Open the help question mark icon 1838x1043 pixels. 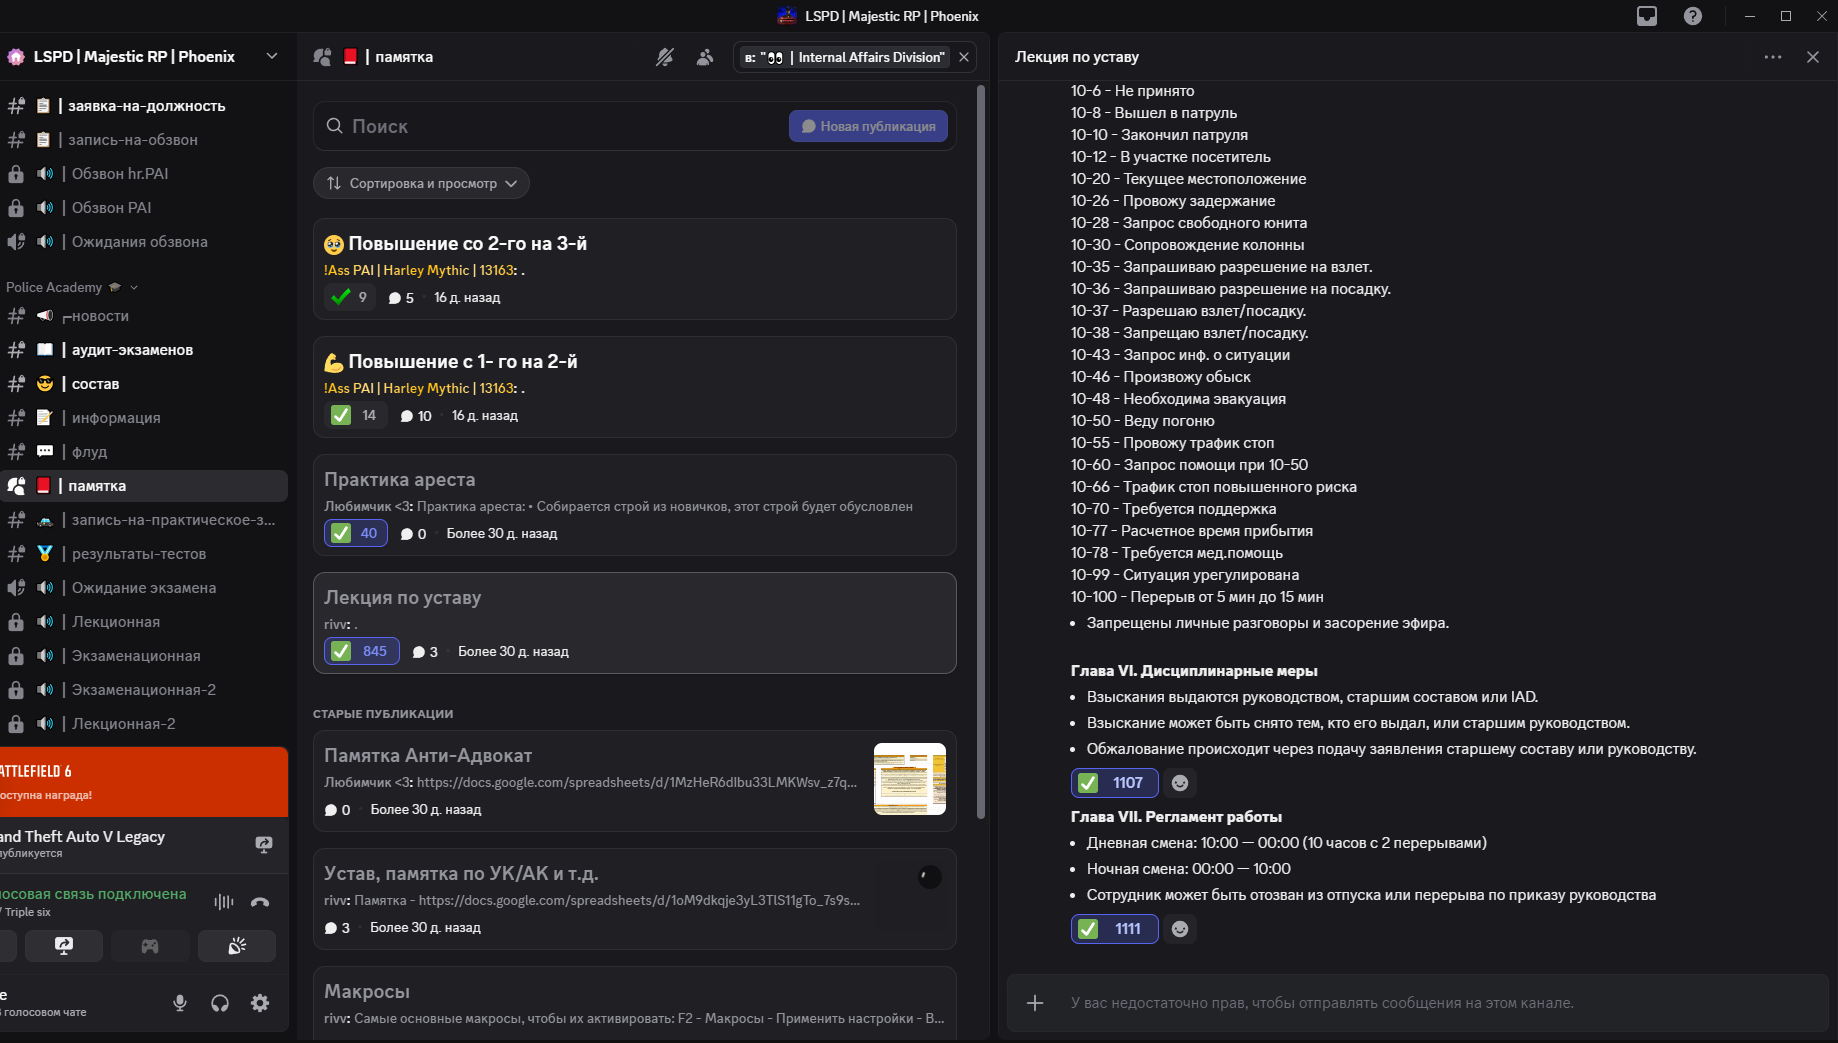1693,16
